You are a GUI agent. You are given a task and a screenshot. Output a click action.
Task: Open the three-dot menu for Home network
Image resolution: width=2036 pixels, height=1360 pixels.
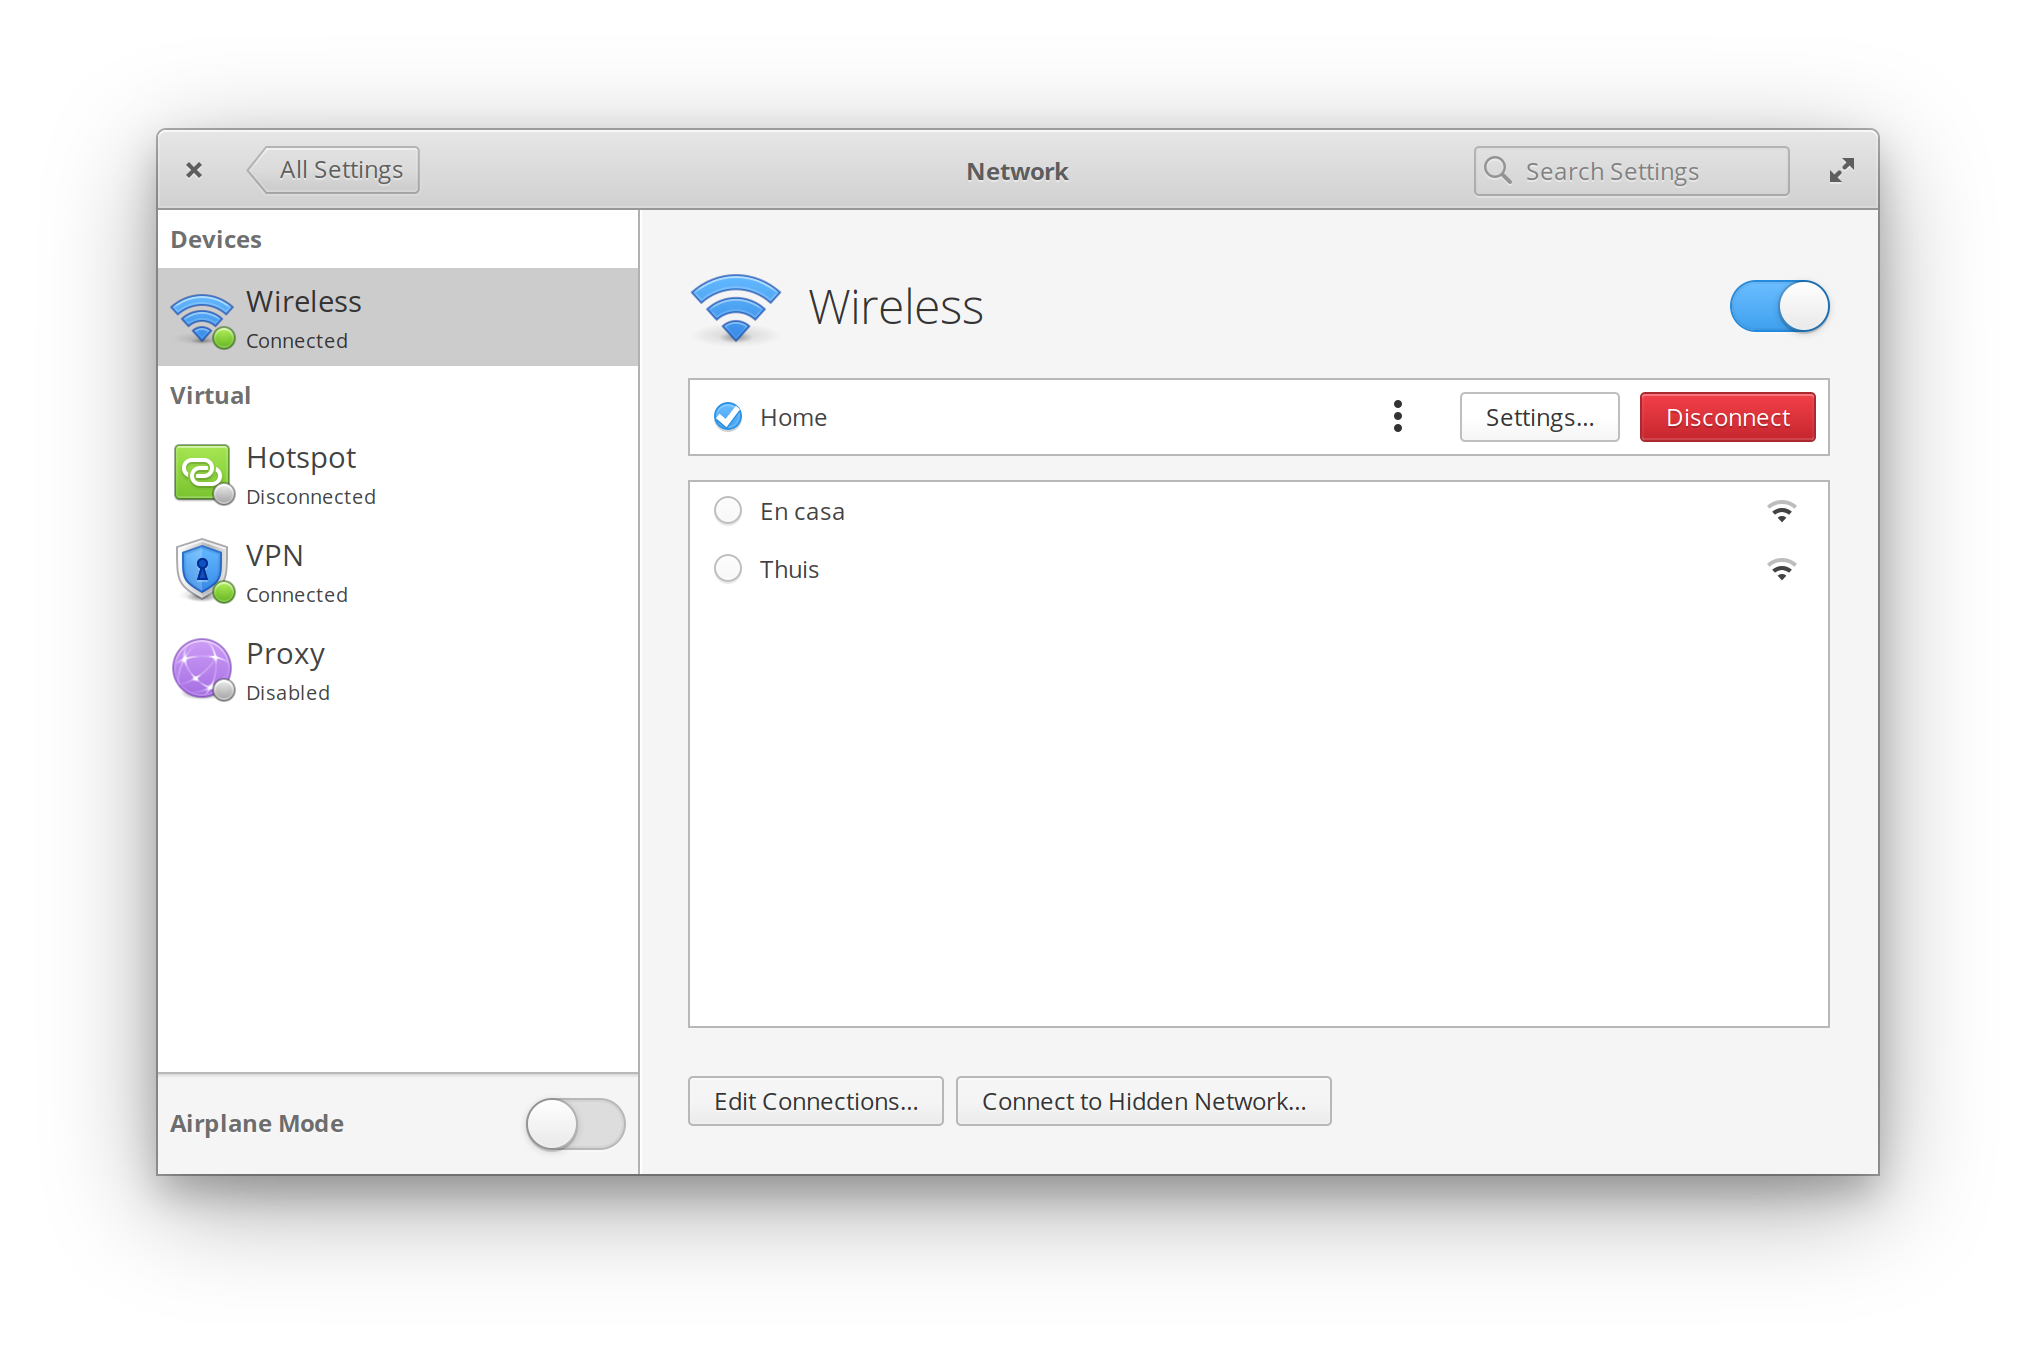1398,417
